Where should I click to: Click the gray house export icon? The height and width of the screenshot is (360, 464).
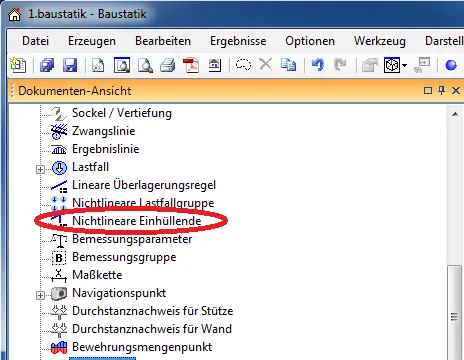point(370,65)
